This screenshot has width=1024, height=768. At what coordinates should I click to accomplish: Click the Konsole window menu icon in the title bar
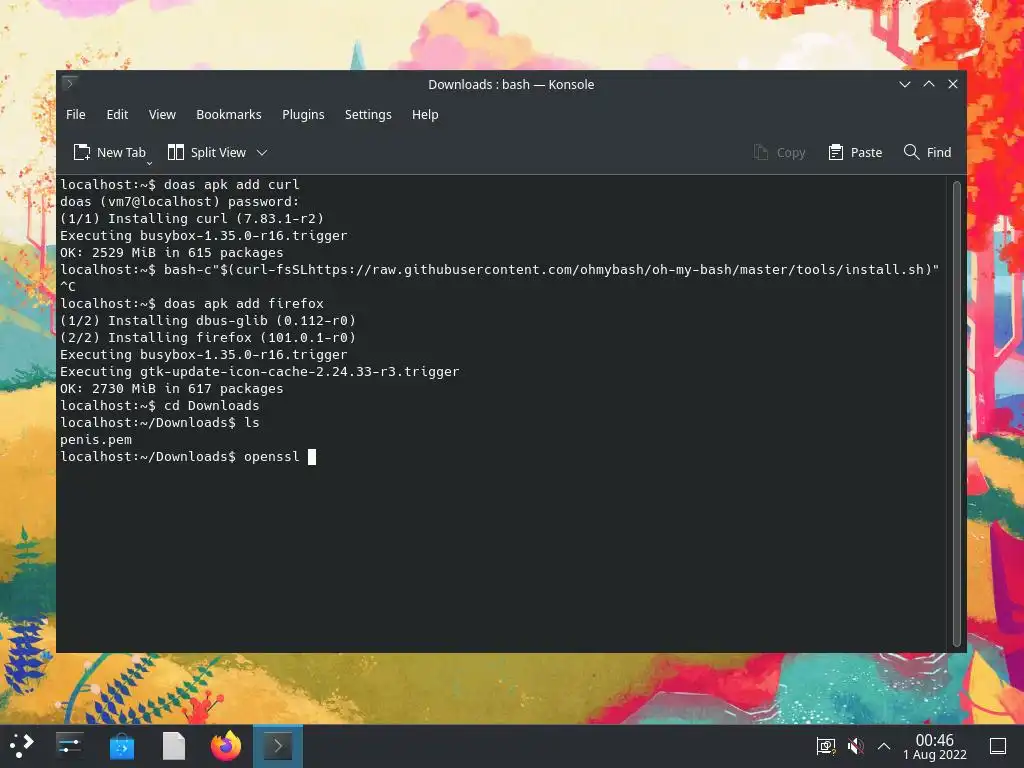70,84
